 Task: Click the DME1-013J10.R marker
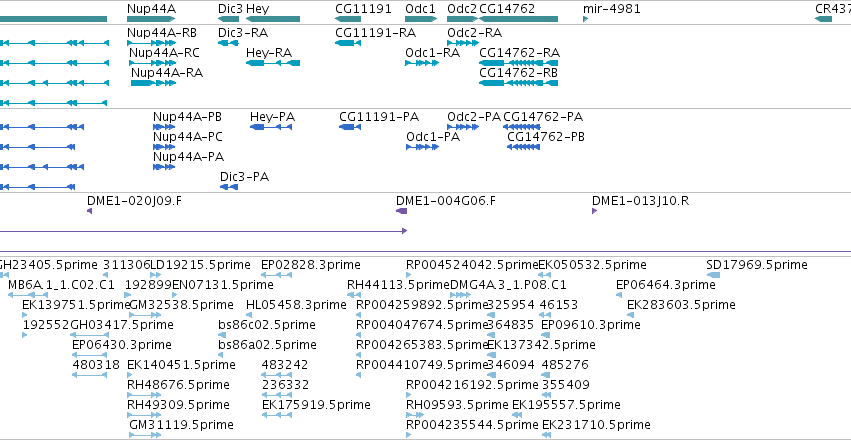(594, 211)
